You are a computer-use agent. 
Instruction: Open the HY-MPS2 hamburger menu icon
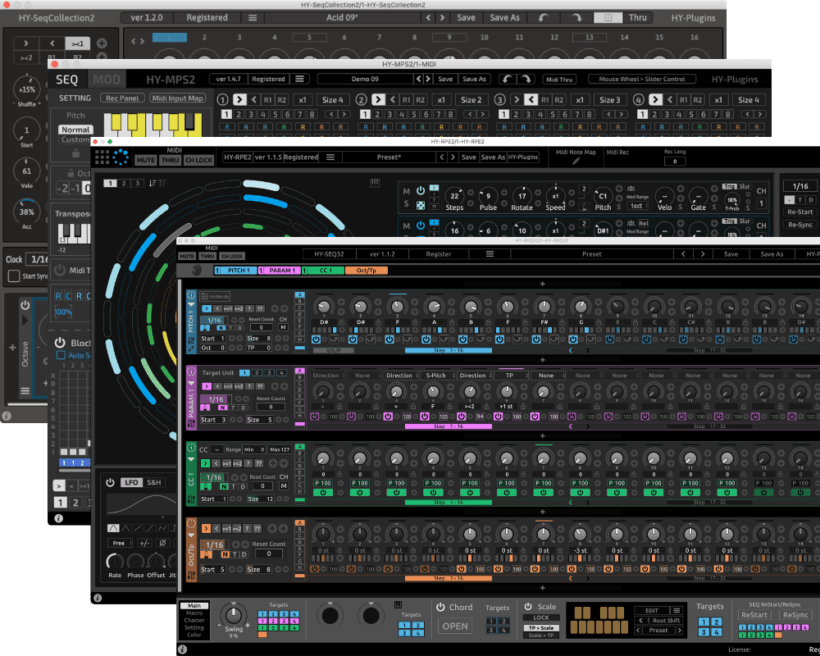300,79
